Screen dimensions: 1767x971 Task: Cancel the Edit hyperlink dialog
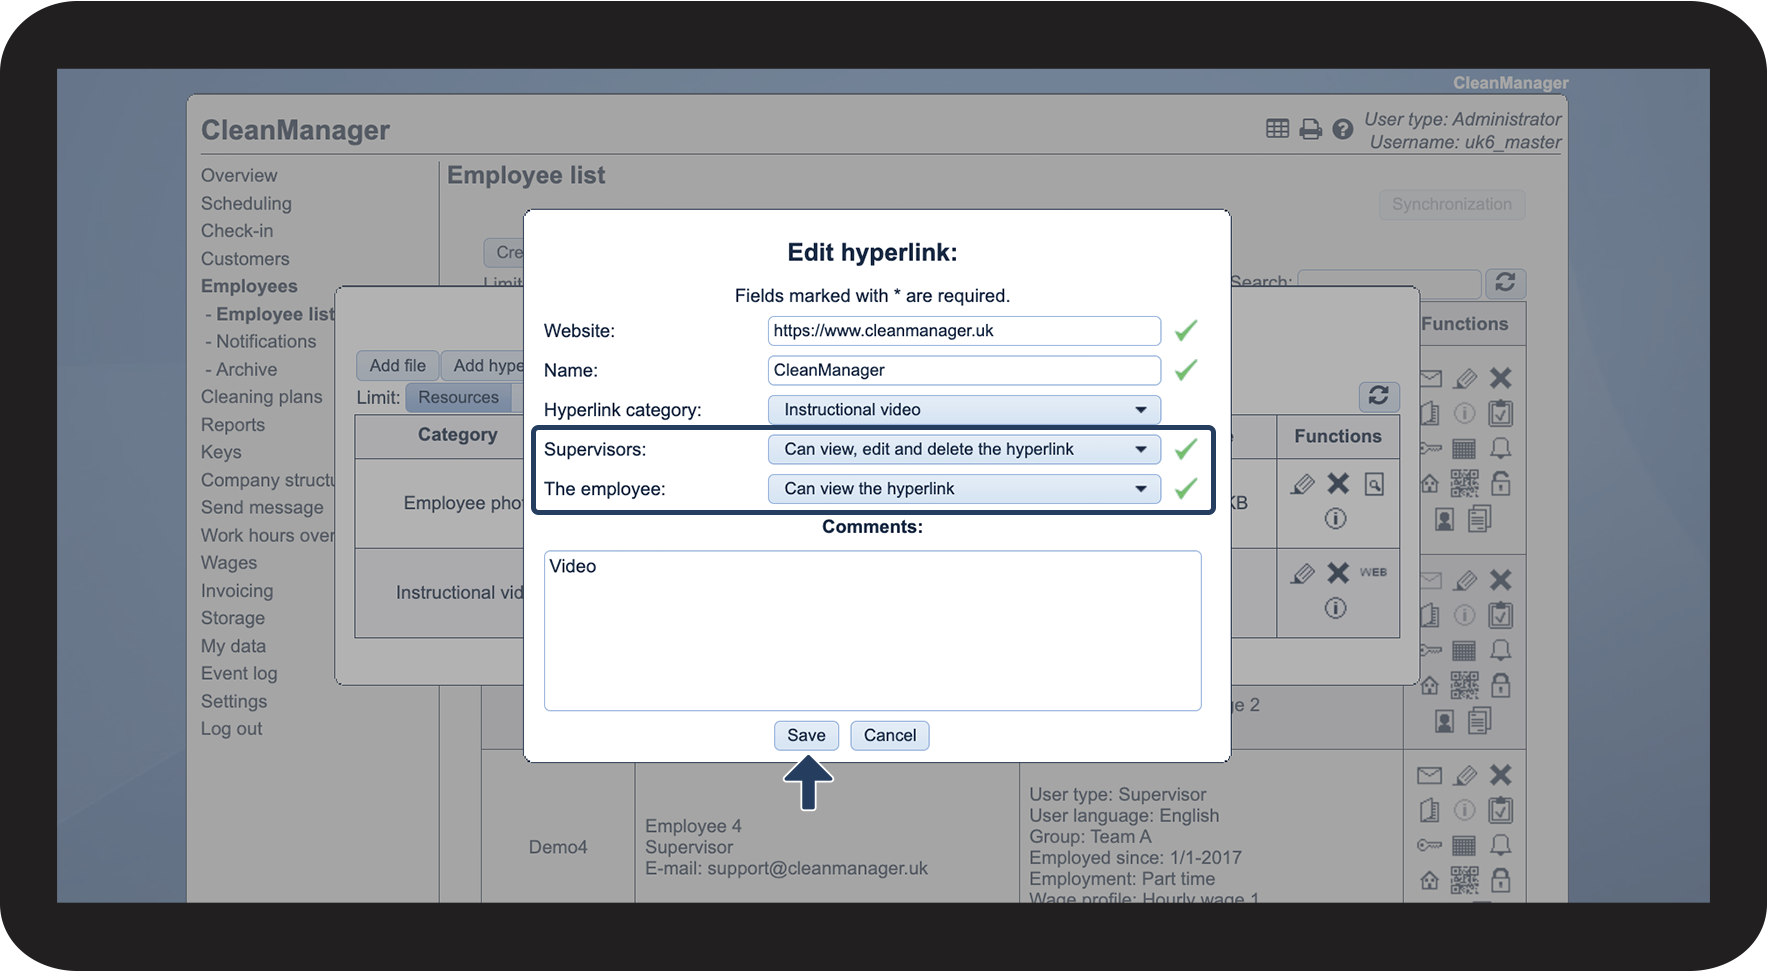(x=890, y=736)
